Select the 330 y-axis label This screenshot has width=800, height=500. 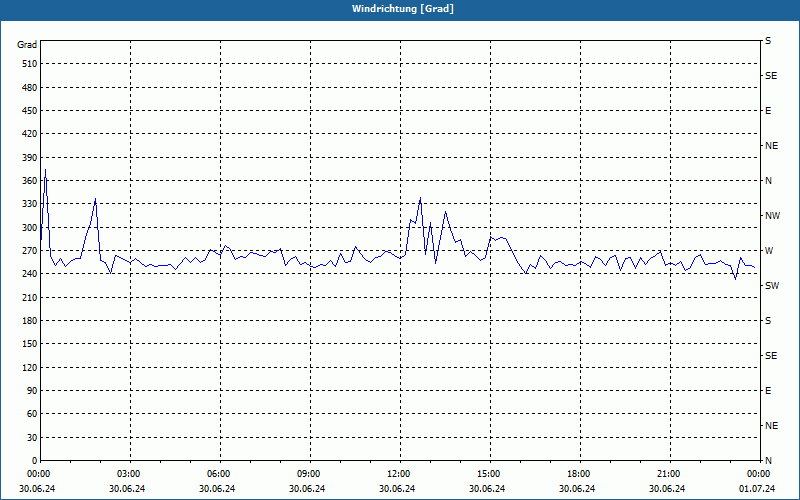30,204
